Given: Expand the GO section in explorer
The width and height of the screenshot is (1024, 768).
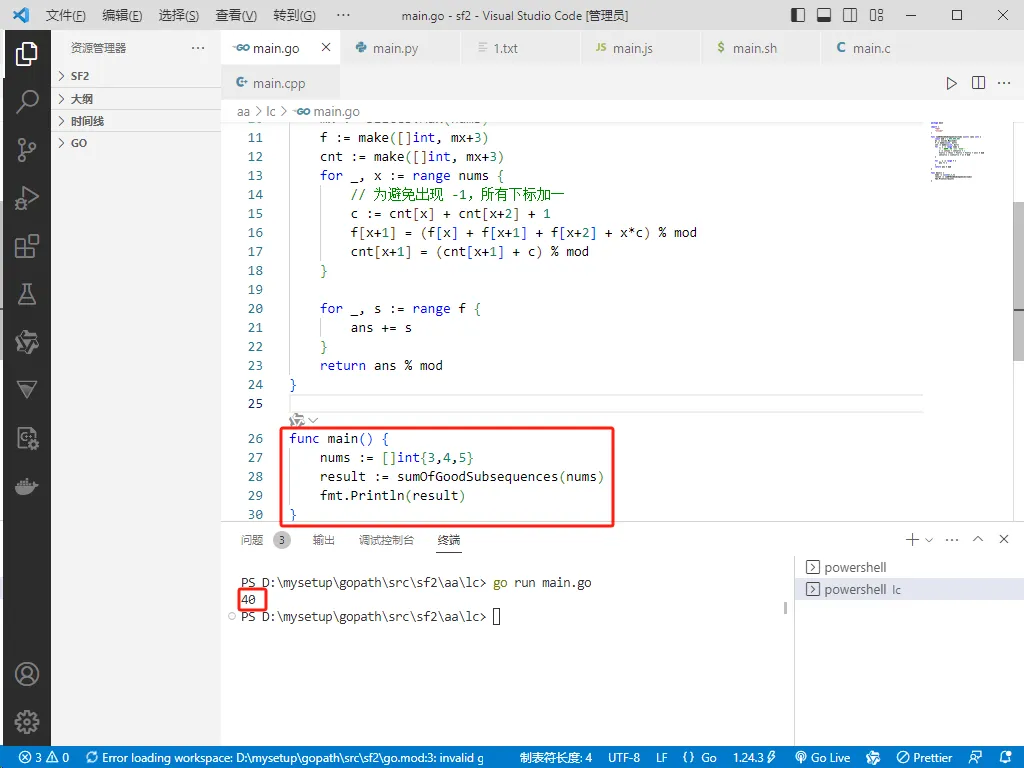Looking at the screenshot, I should click(136, 143).
